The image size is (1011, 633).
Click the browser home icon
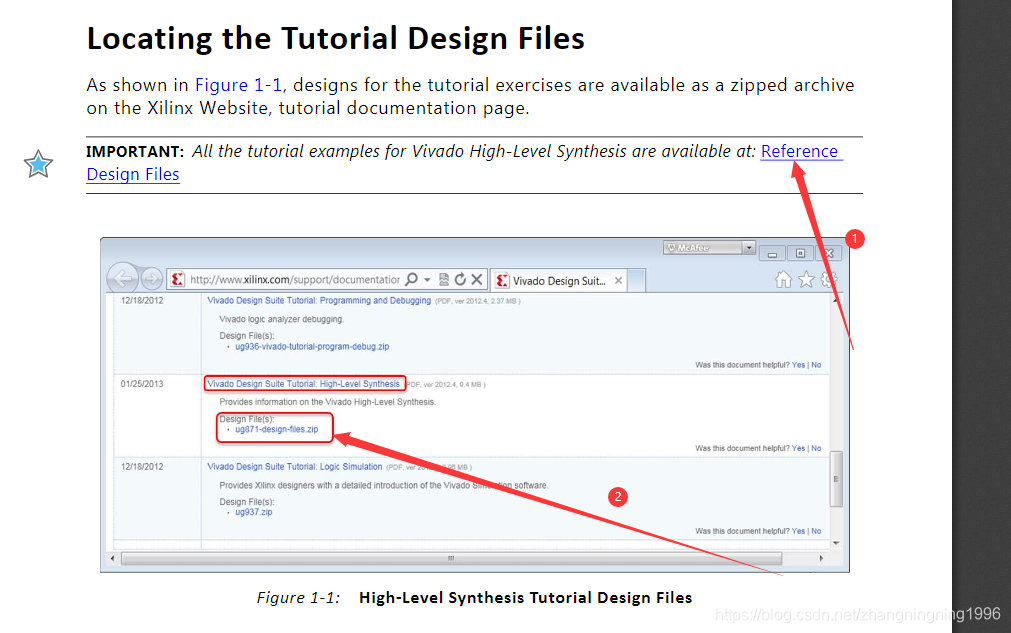tap(783, 279)
